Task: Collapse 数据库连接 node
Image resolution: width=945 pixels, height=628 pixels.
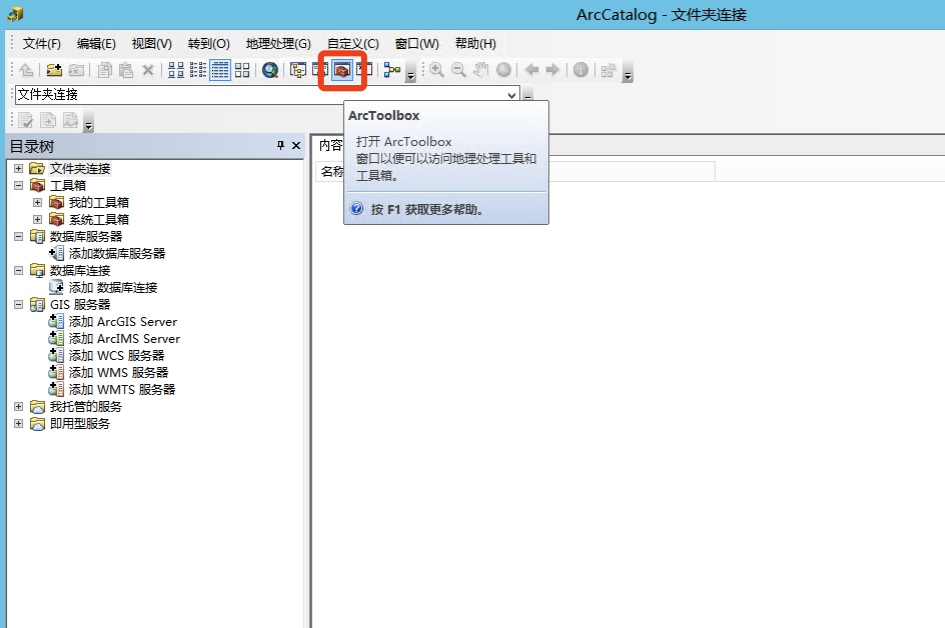Action: coord(19,270)
